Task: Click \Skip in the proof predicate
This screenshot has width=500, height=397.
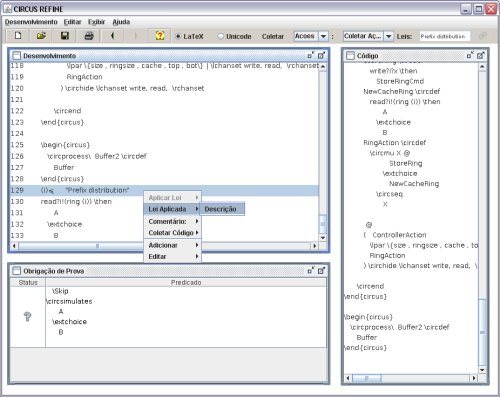Action: (x=60, y=291)
